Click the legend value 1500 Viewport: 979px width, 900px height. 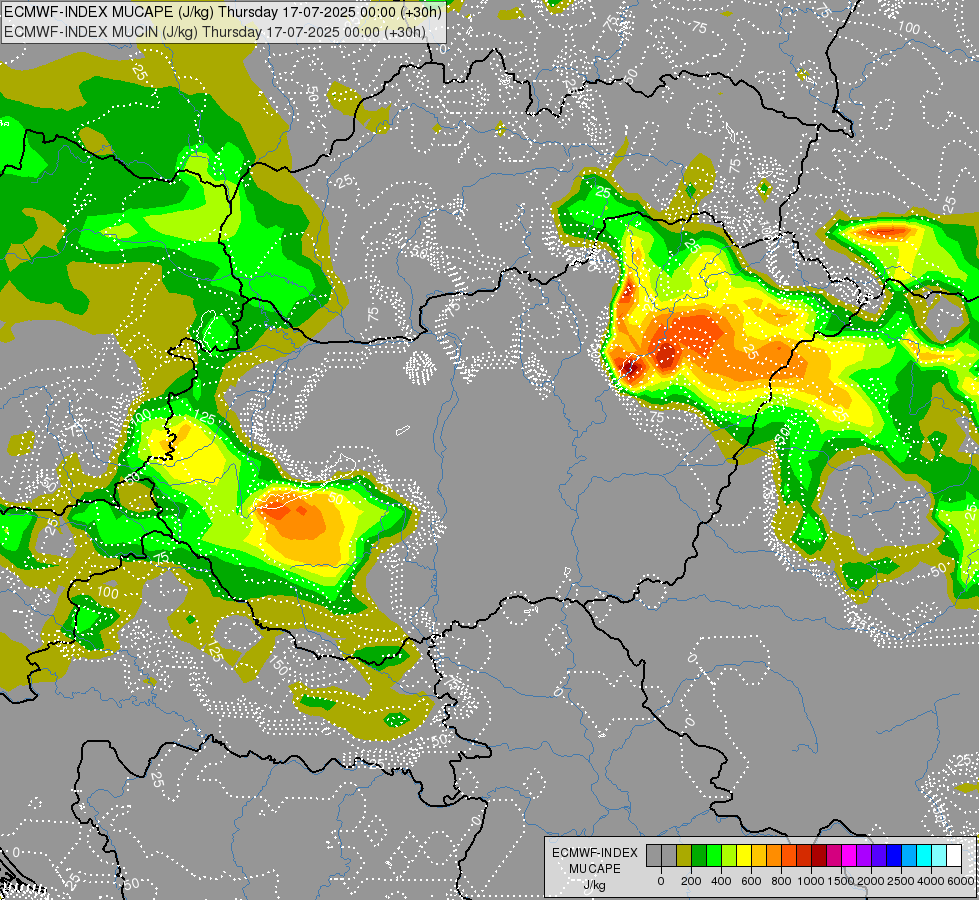pos(841,881)
